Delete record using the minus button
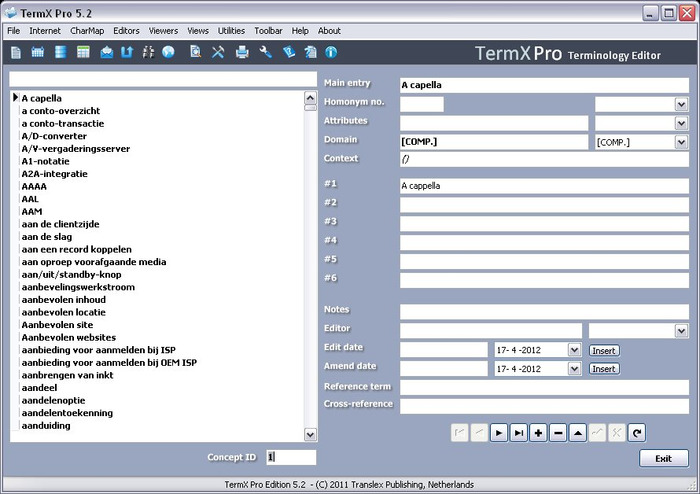Viewport: 700px width, 494px height. pos(558,433)
